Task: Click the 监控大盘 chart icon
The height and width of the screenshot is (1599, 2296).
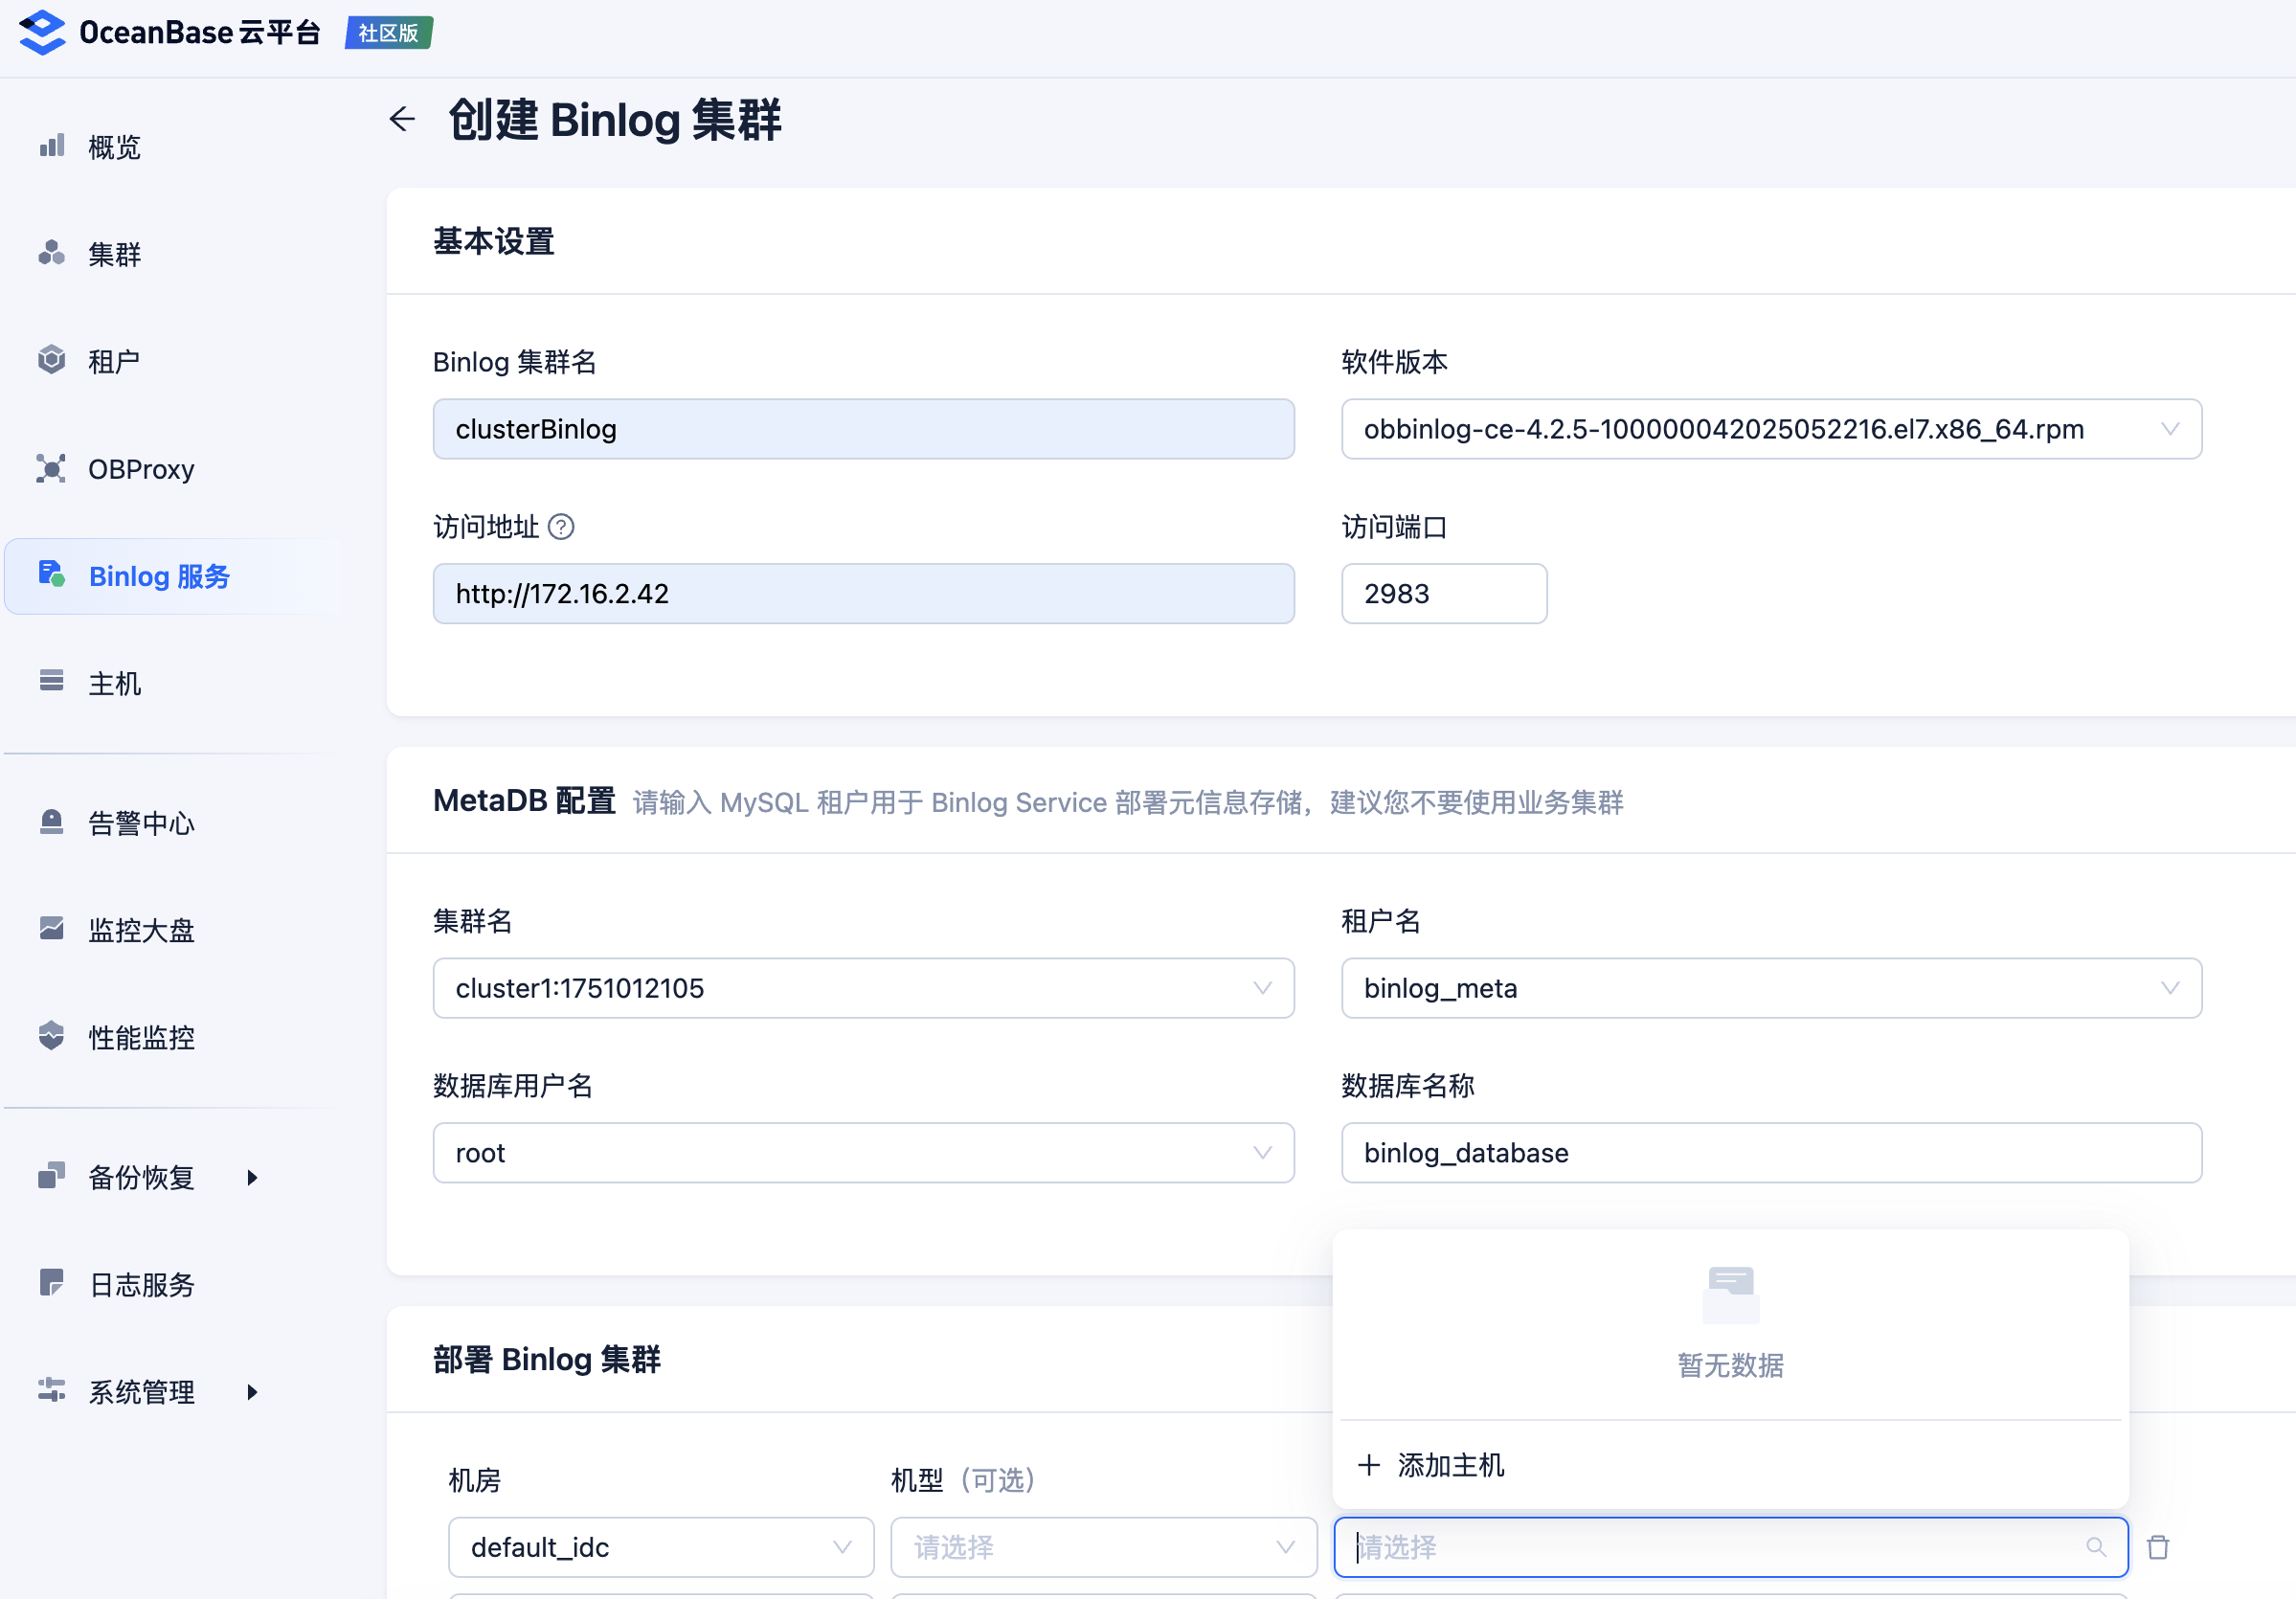Action: click(x=52, y=928)
